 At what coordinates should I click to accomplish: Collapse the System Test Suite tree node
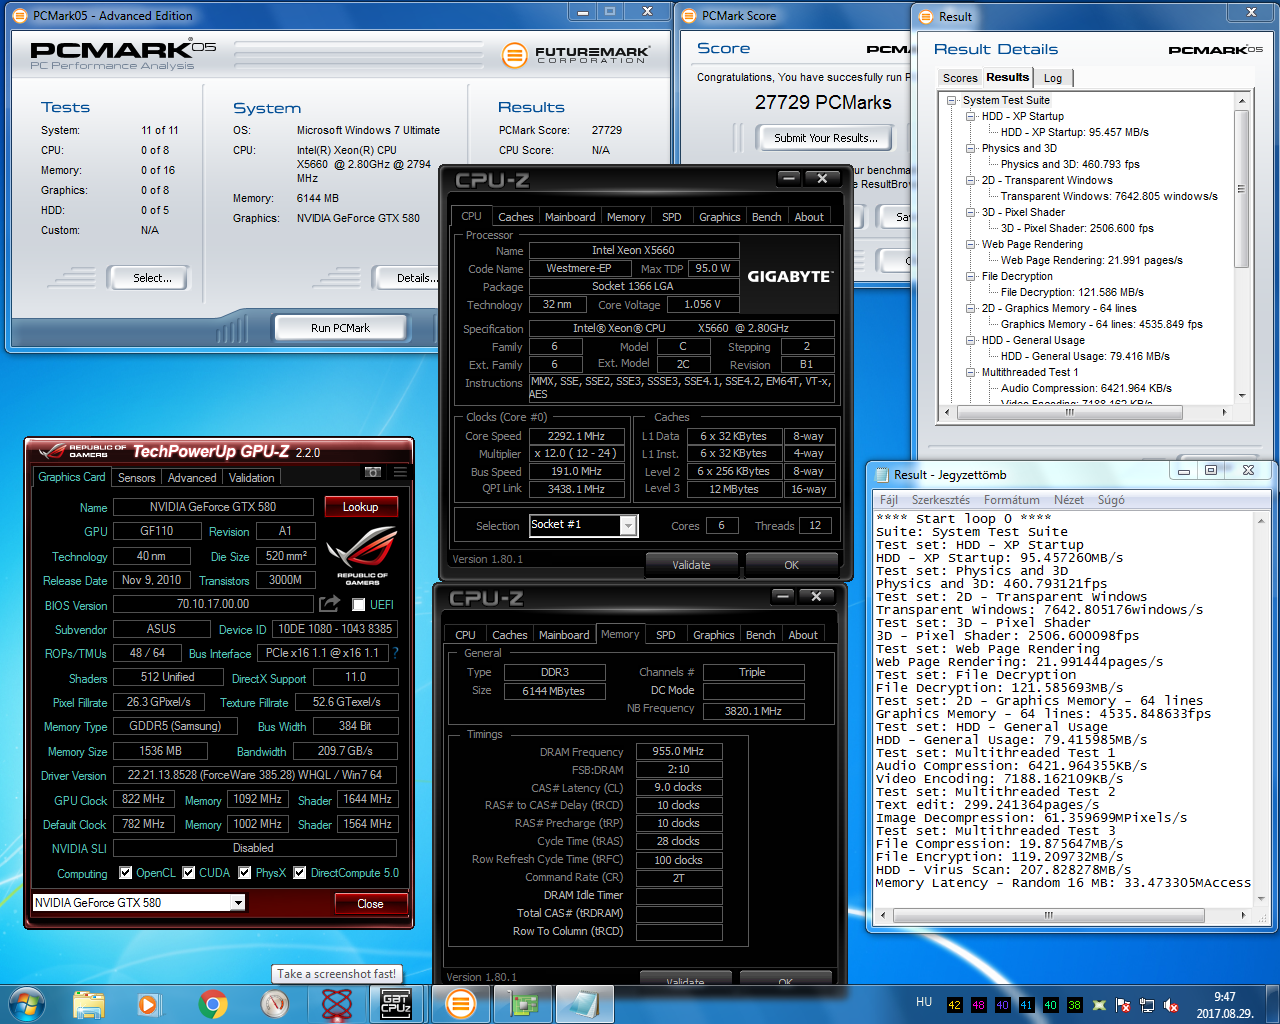(x=950, y=100)
